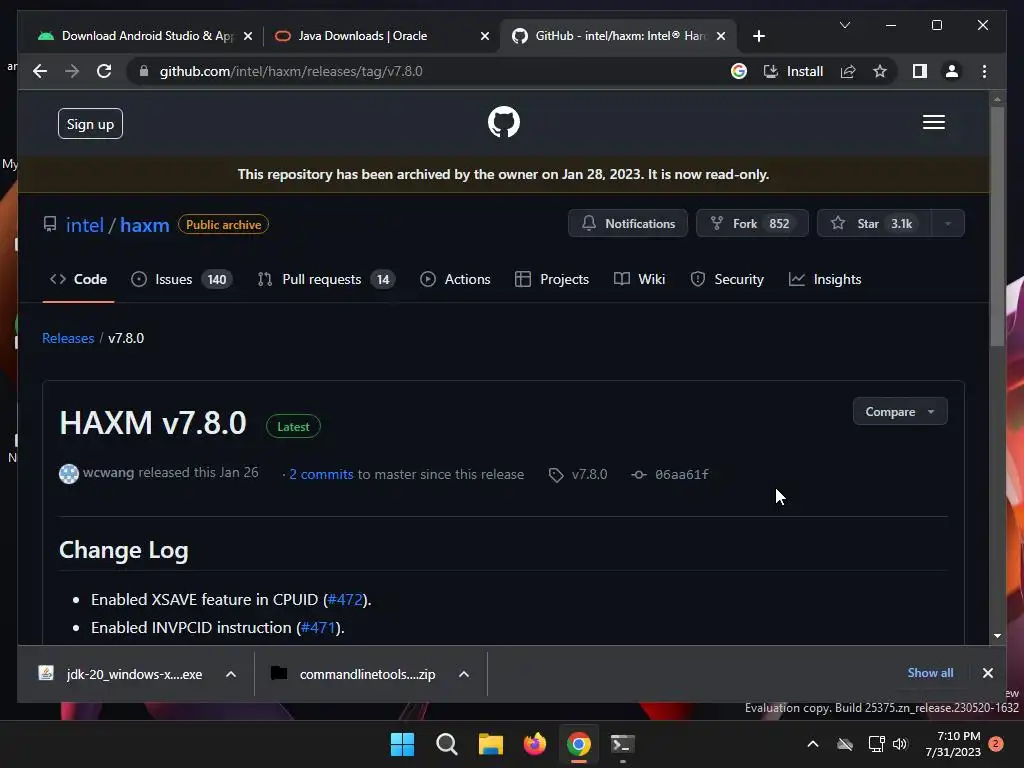The width and height of the screenshot is (1024, 768).
Task: Click wcwang's avatar image
Action: 69,473
